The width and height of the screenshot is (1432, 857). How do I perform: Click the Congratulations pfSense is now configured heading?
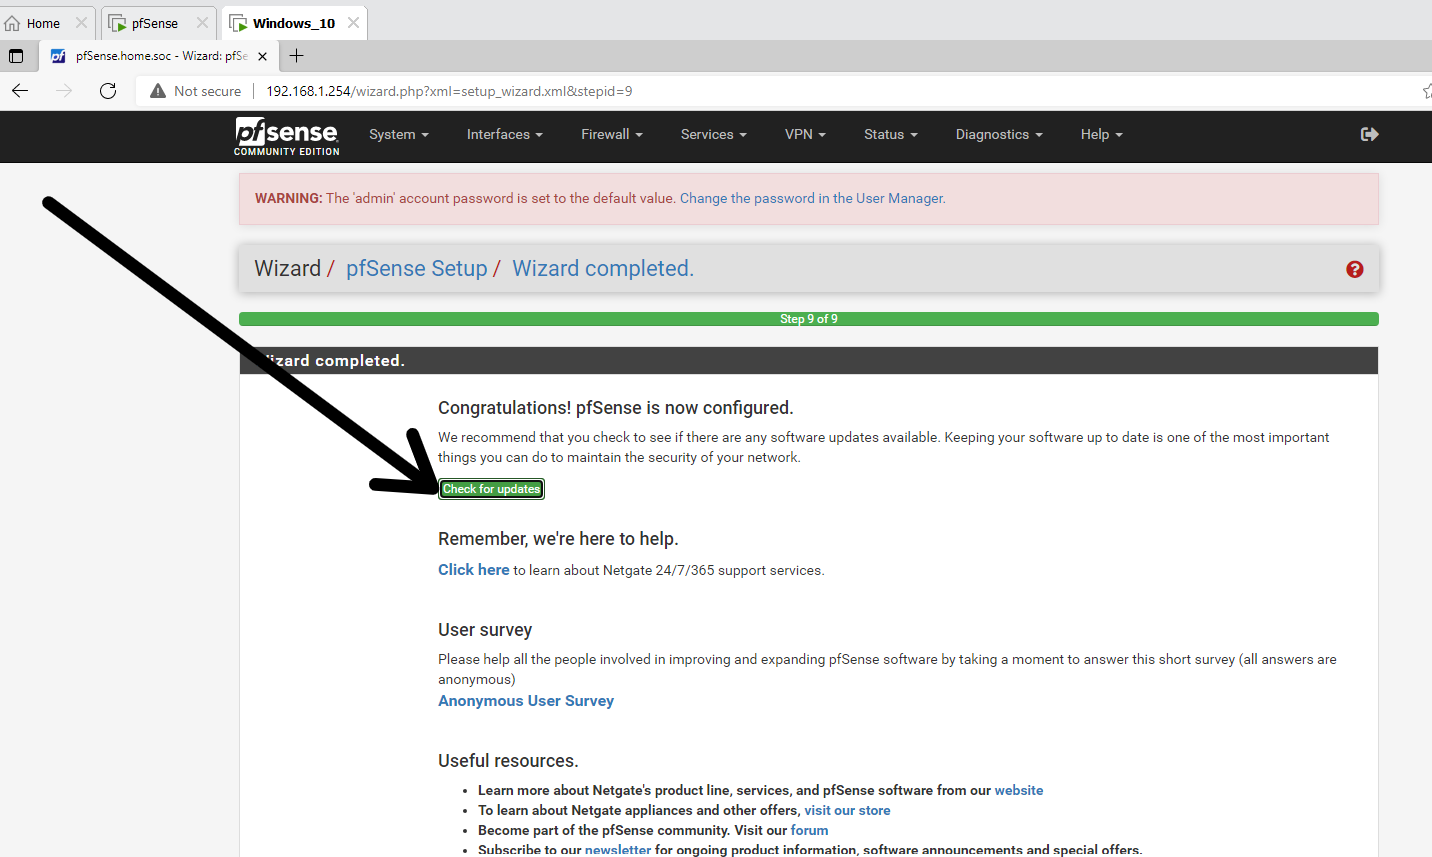(616, 408)
